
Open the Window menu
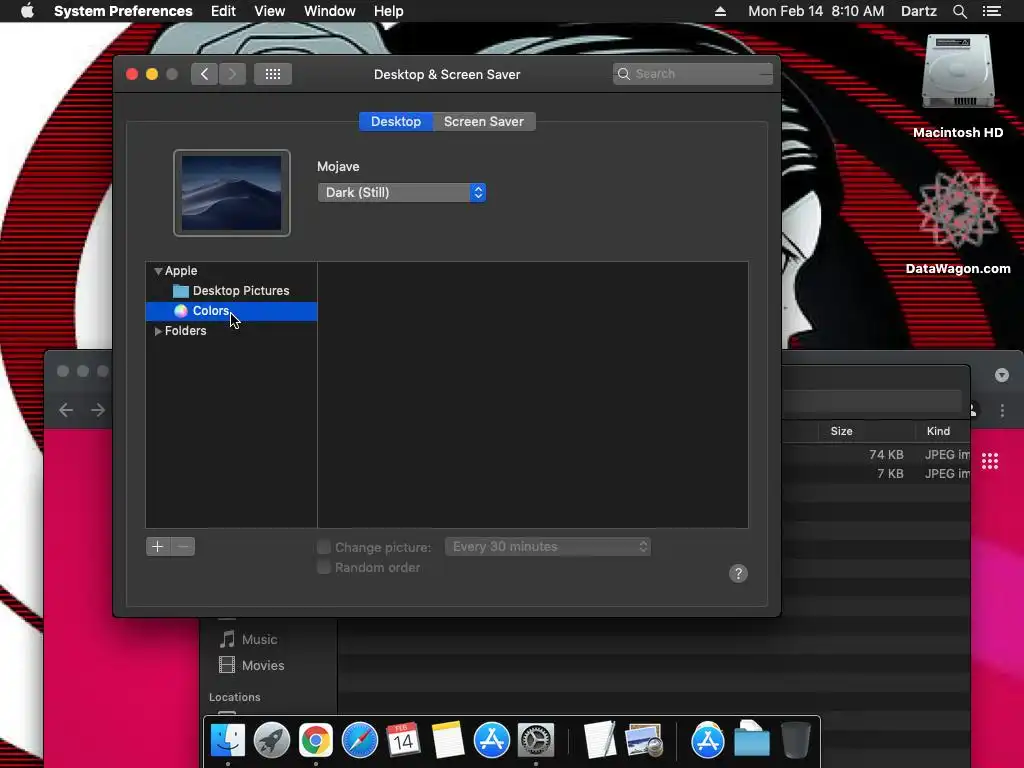[x=330, y=11]
